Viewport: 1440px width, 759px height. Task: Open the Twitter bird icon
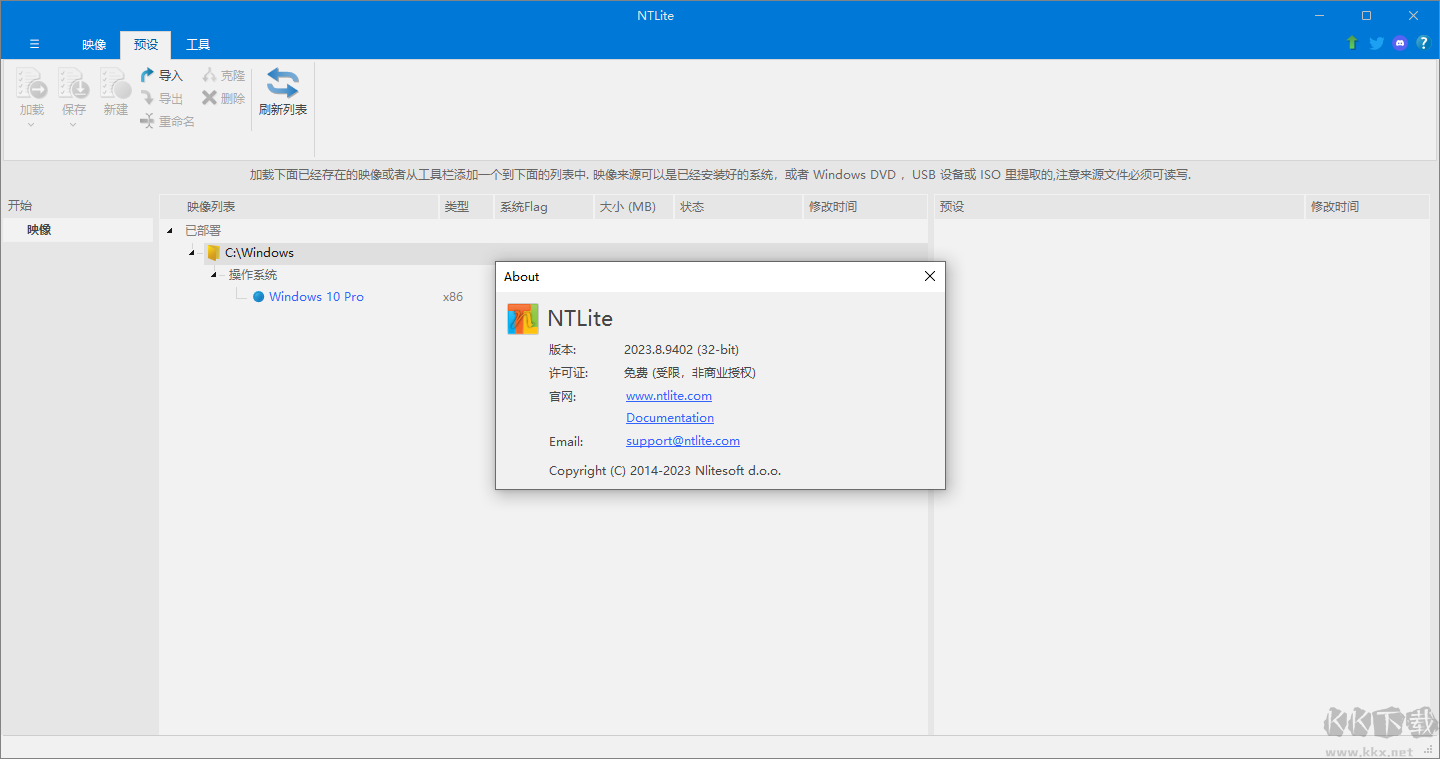(1376, 43)
